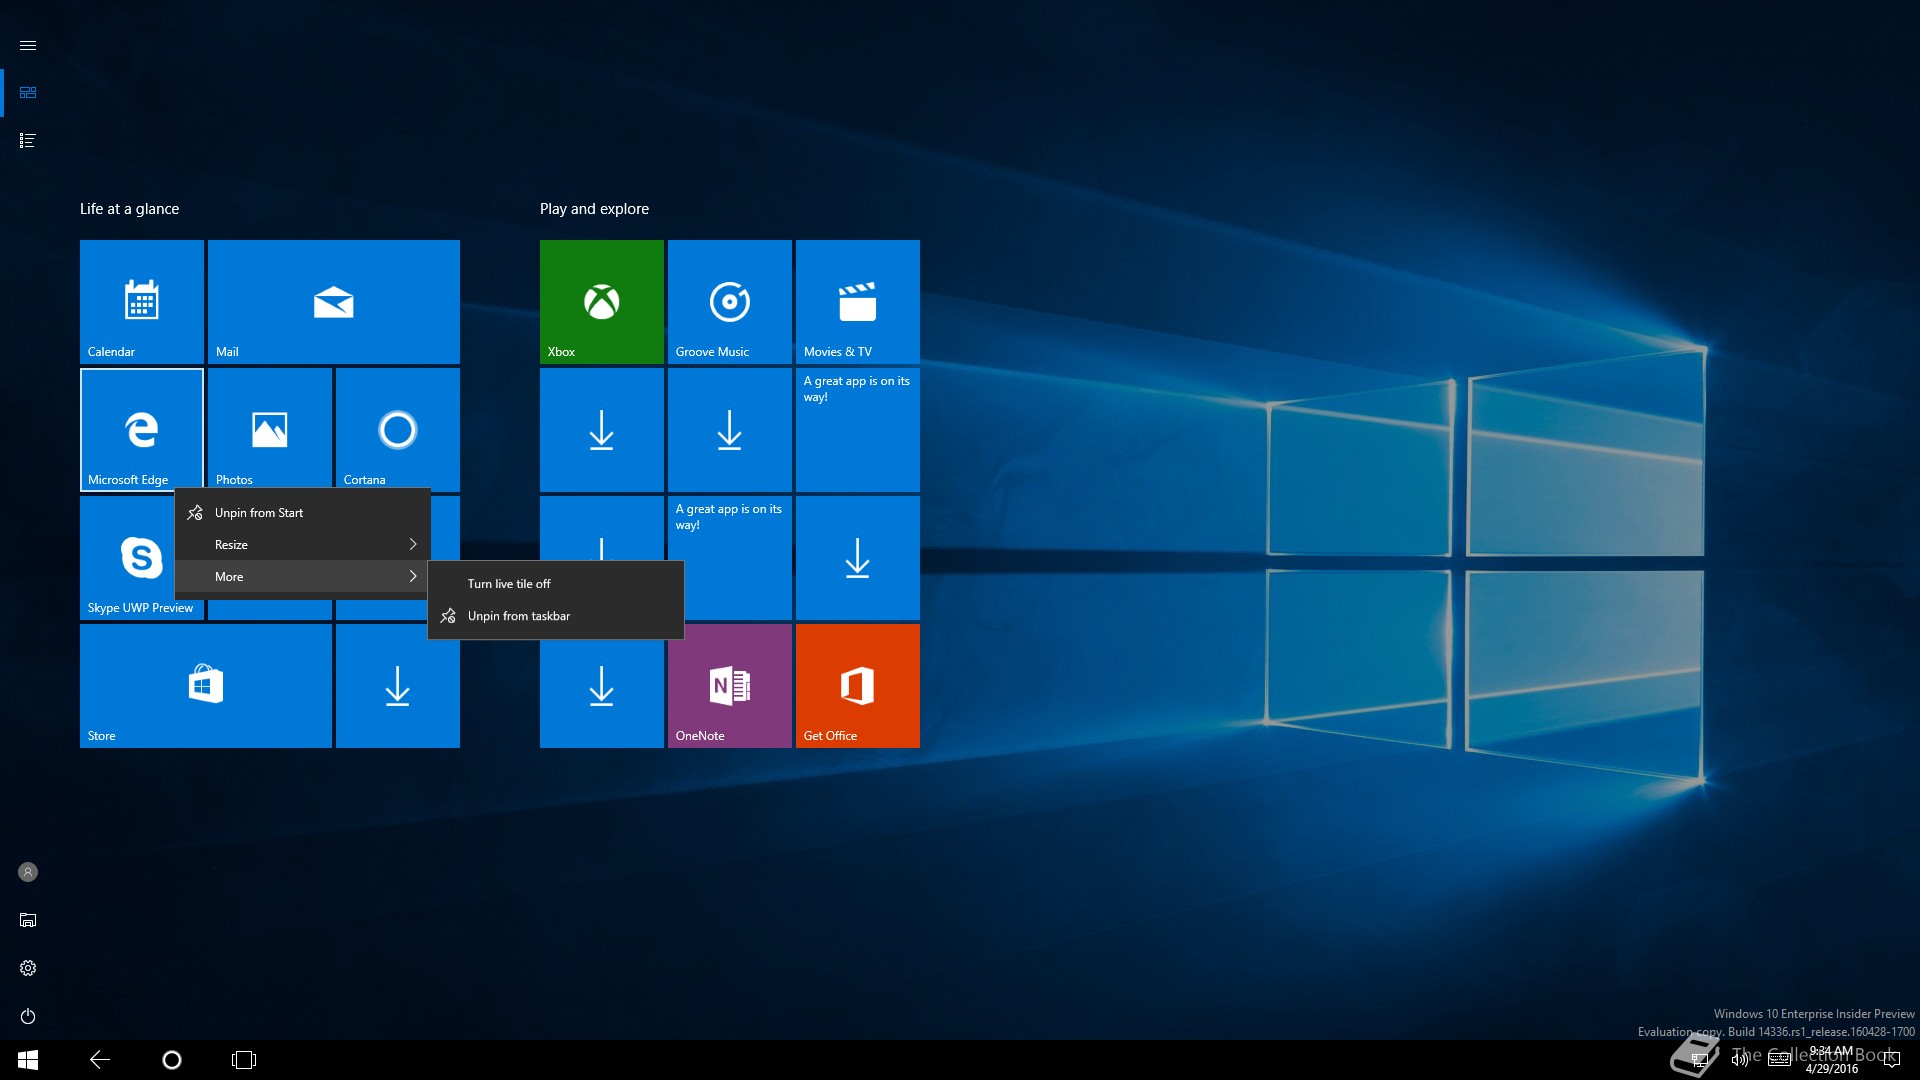Expand the Resize submenu

point(303,544)
